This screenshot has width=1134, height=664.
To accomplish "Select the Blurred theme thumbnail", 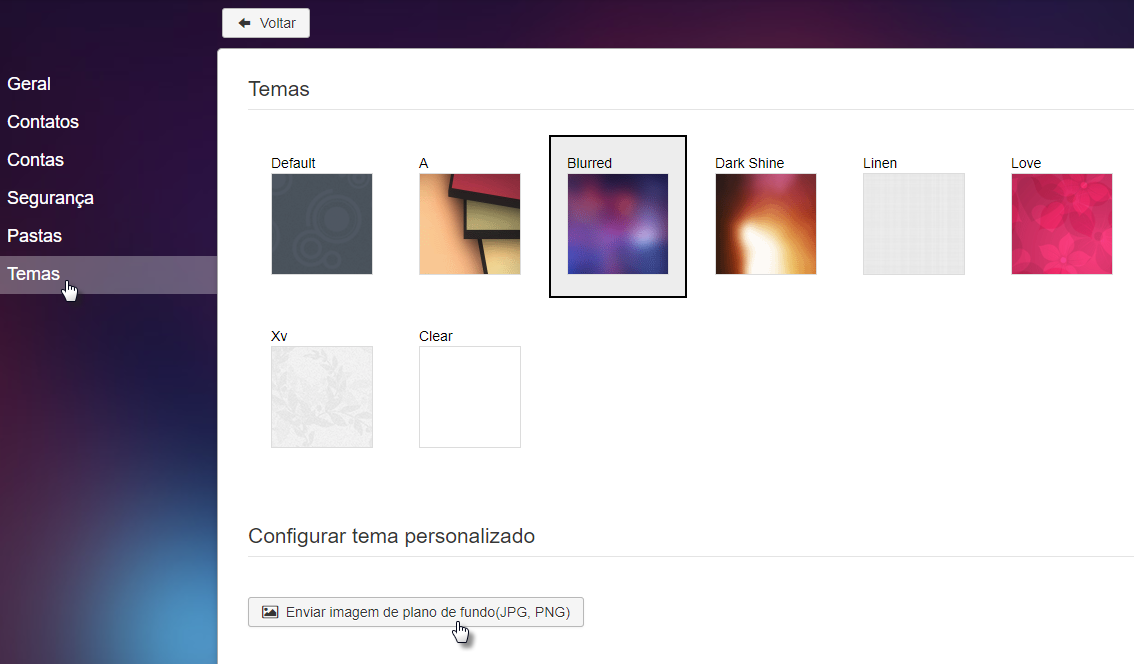I will click(x=618, y=224).
